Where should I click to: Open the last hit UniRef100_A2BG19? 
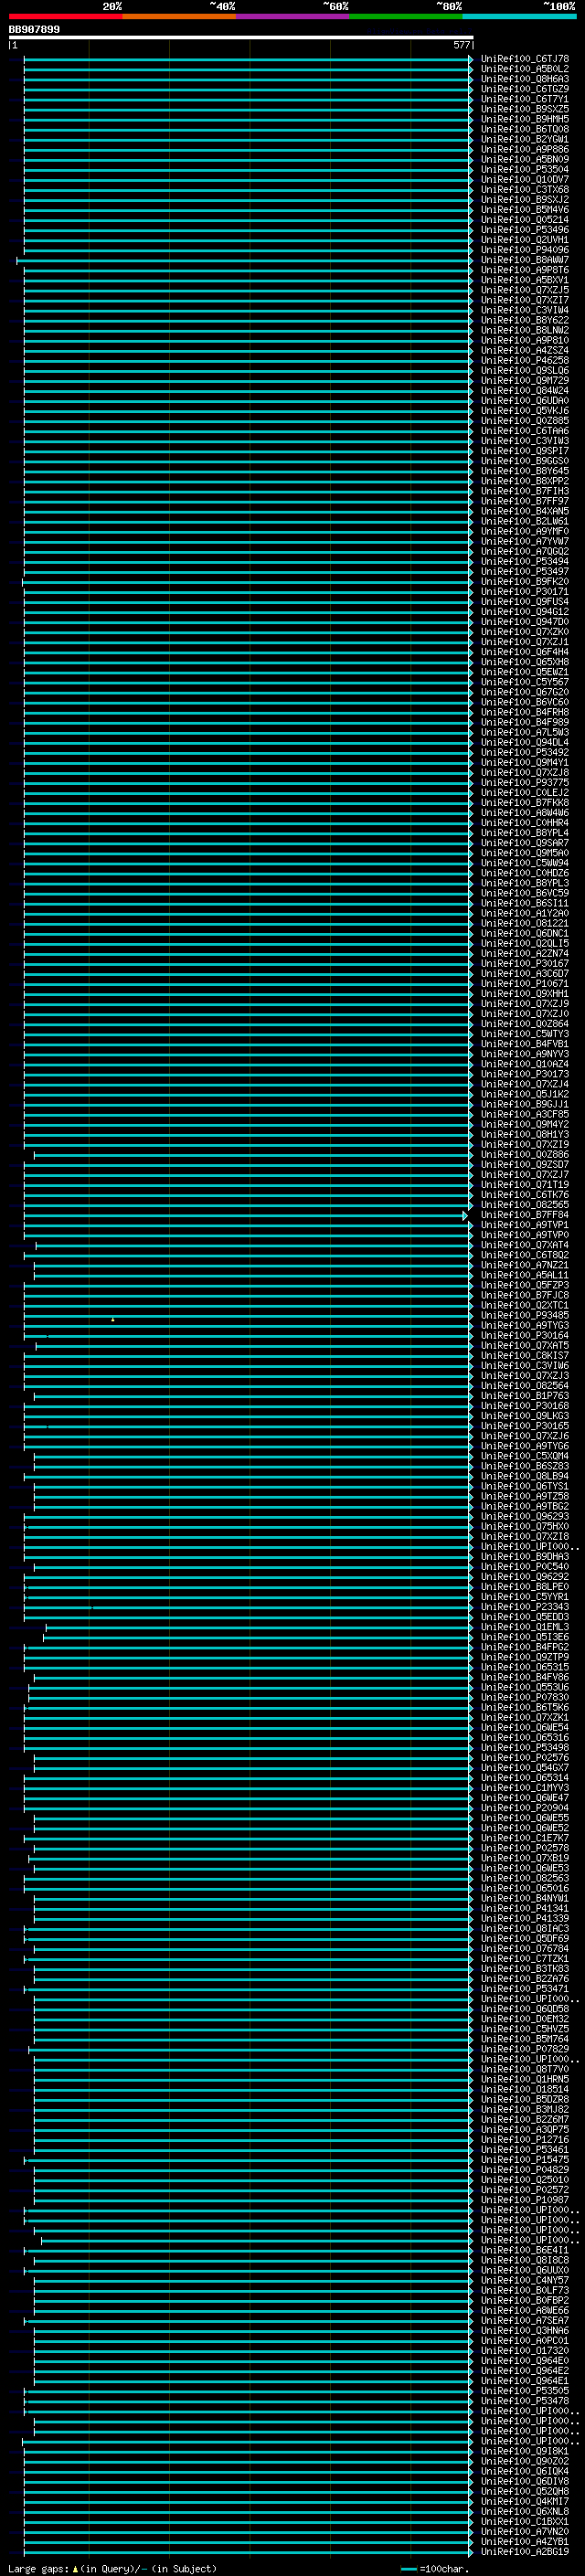(x=525, y=2552)
